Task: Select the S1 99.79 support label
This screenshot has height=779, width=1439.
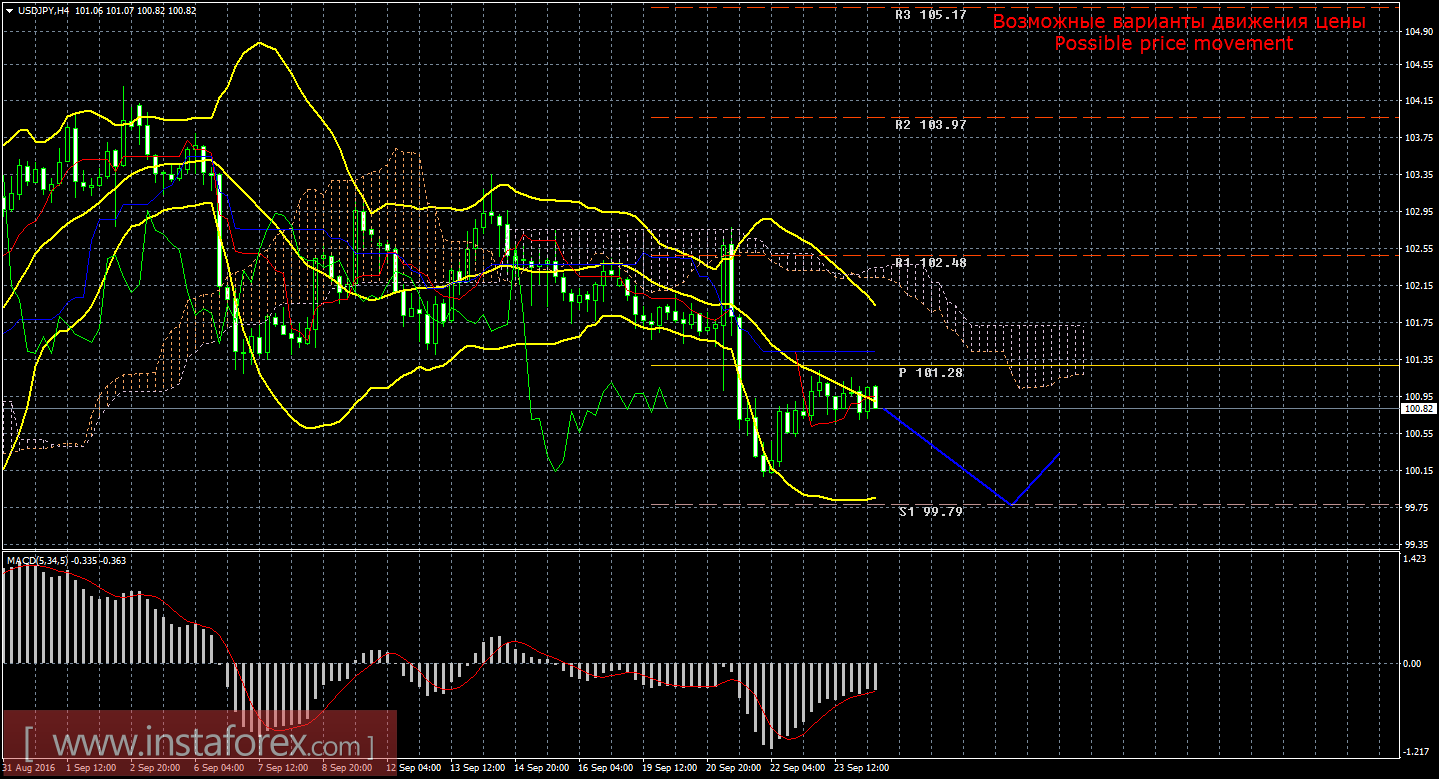Action: (x=930, y=511)
